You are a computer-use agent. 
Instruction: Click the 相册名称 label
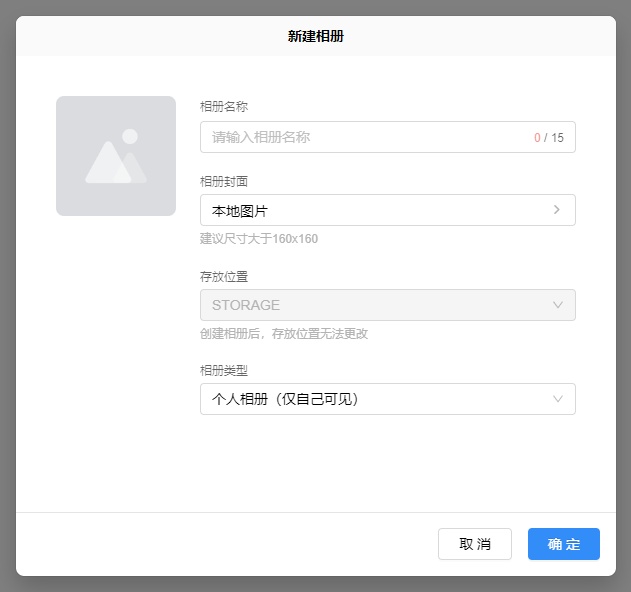coord(224,106)
